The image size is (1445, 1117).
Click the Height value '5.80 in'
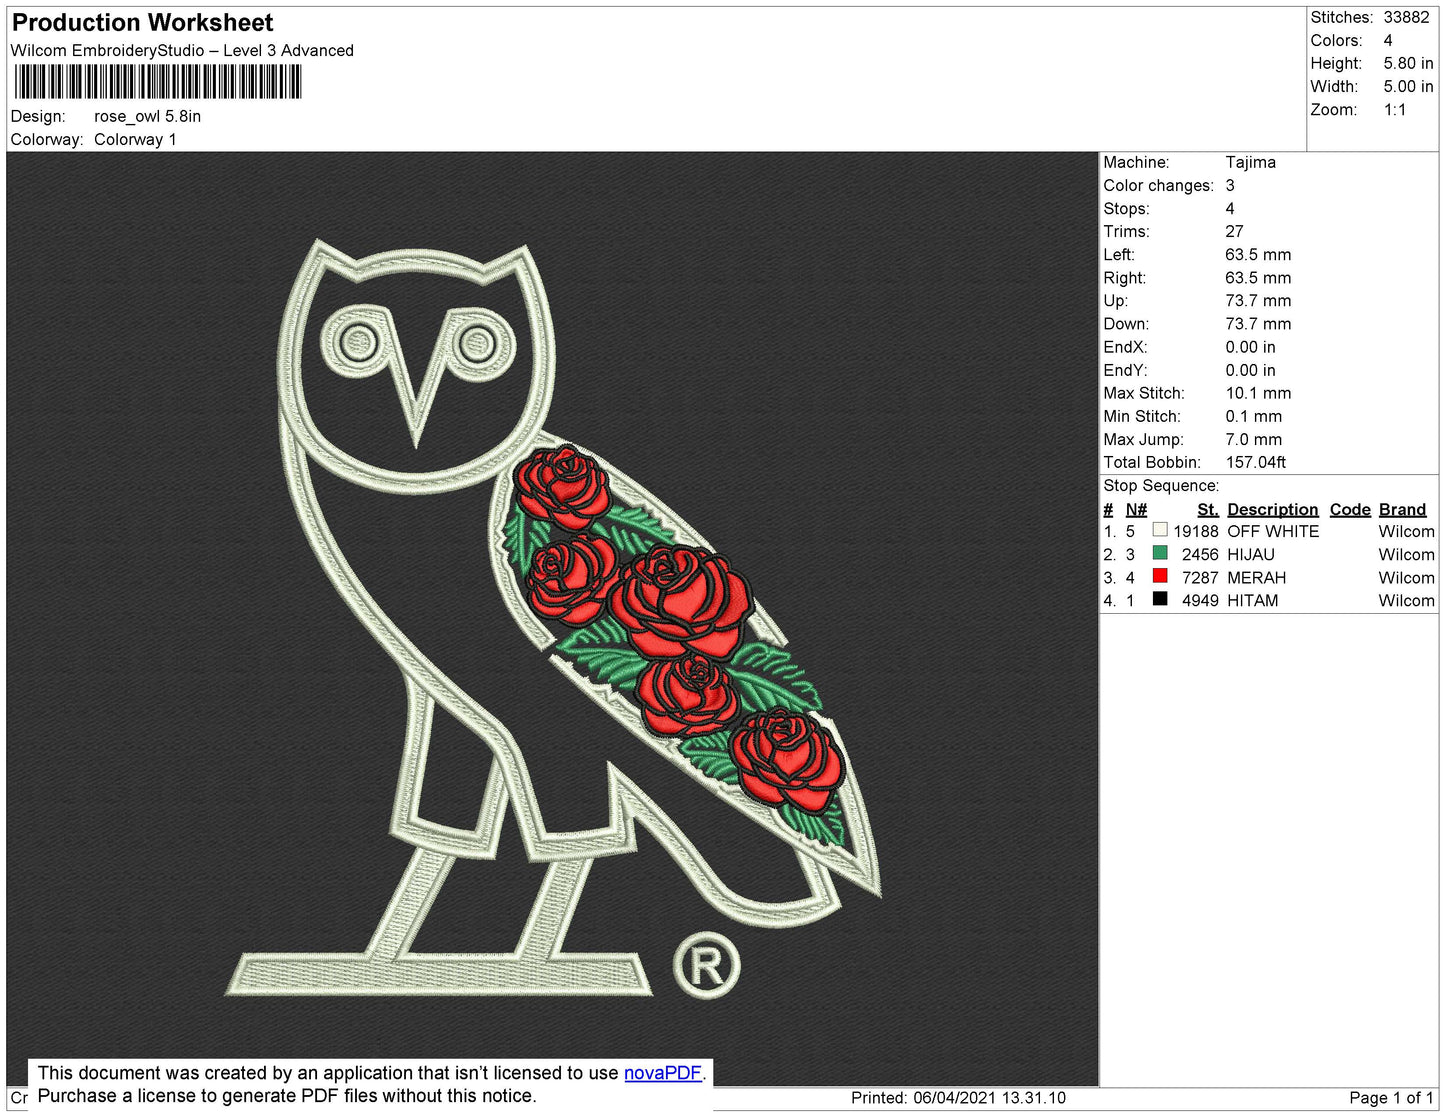(x=1408, y=64)
